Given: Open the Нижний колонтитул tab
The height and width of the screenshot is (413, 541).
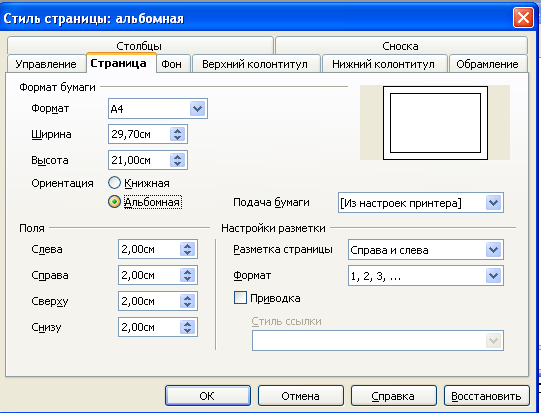Looking at the screenshot, I should click(383, 64).
